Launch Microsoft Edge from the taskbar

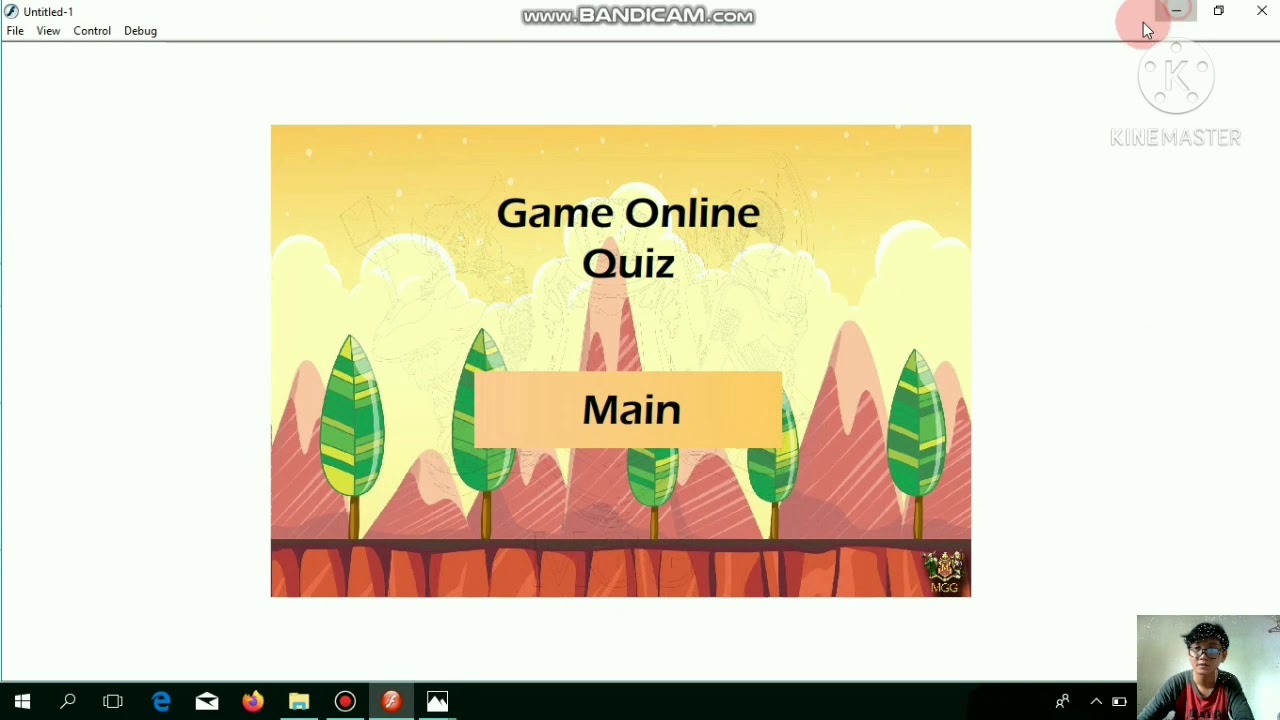point(161,702)
